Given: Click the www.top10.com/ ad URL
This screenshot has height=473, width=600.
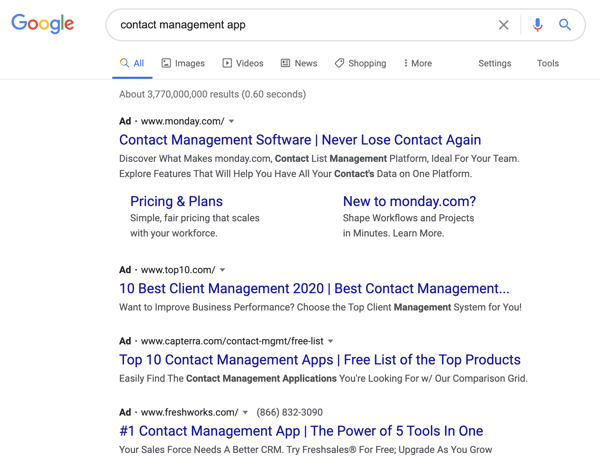Looking at the screenshot, I should pyautogui.click(x=178, y=270).
